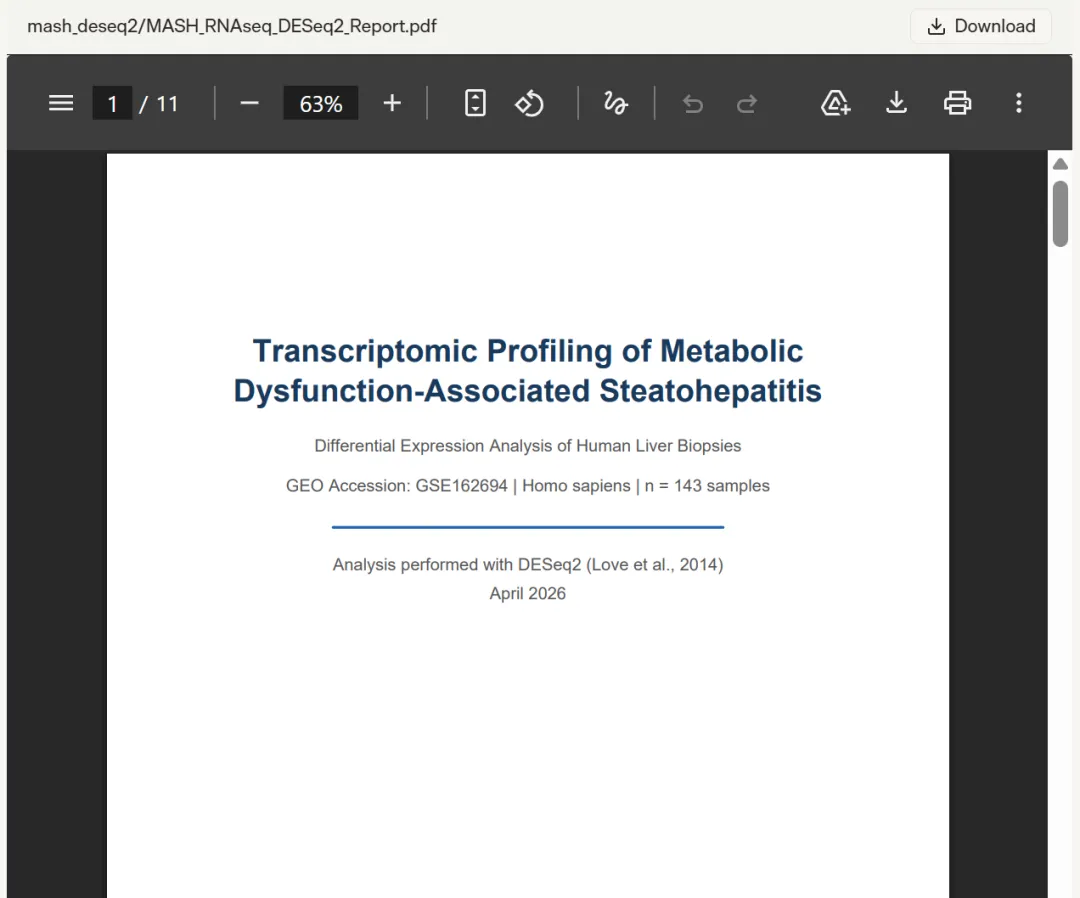
Task: Print the document with the printer icon
Action: [x=957, y=103]
